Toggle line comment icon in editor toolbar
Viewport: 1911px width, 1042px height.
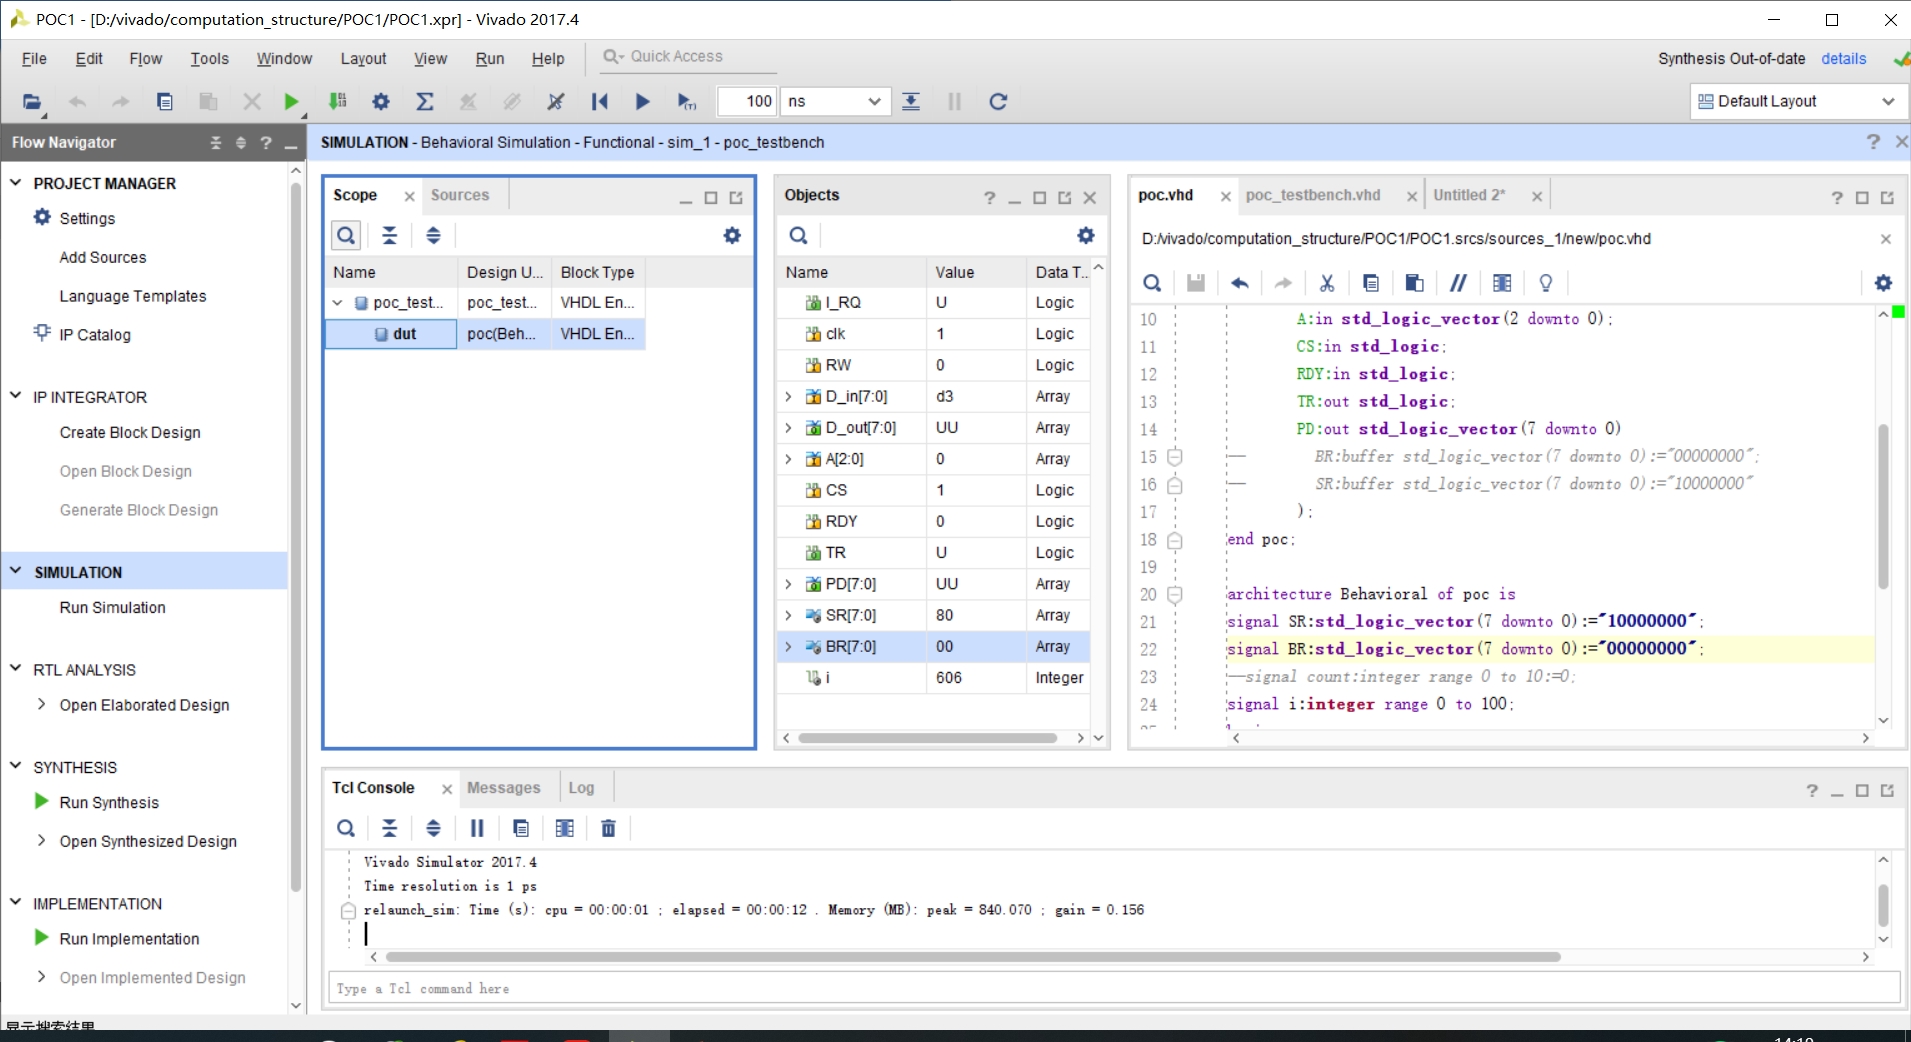point(1459,283)
